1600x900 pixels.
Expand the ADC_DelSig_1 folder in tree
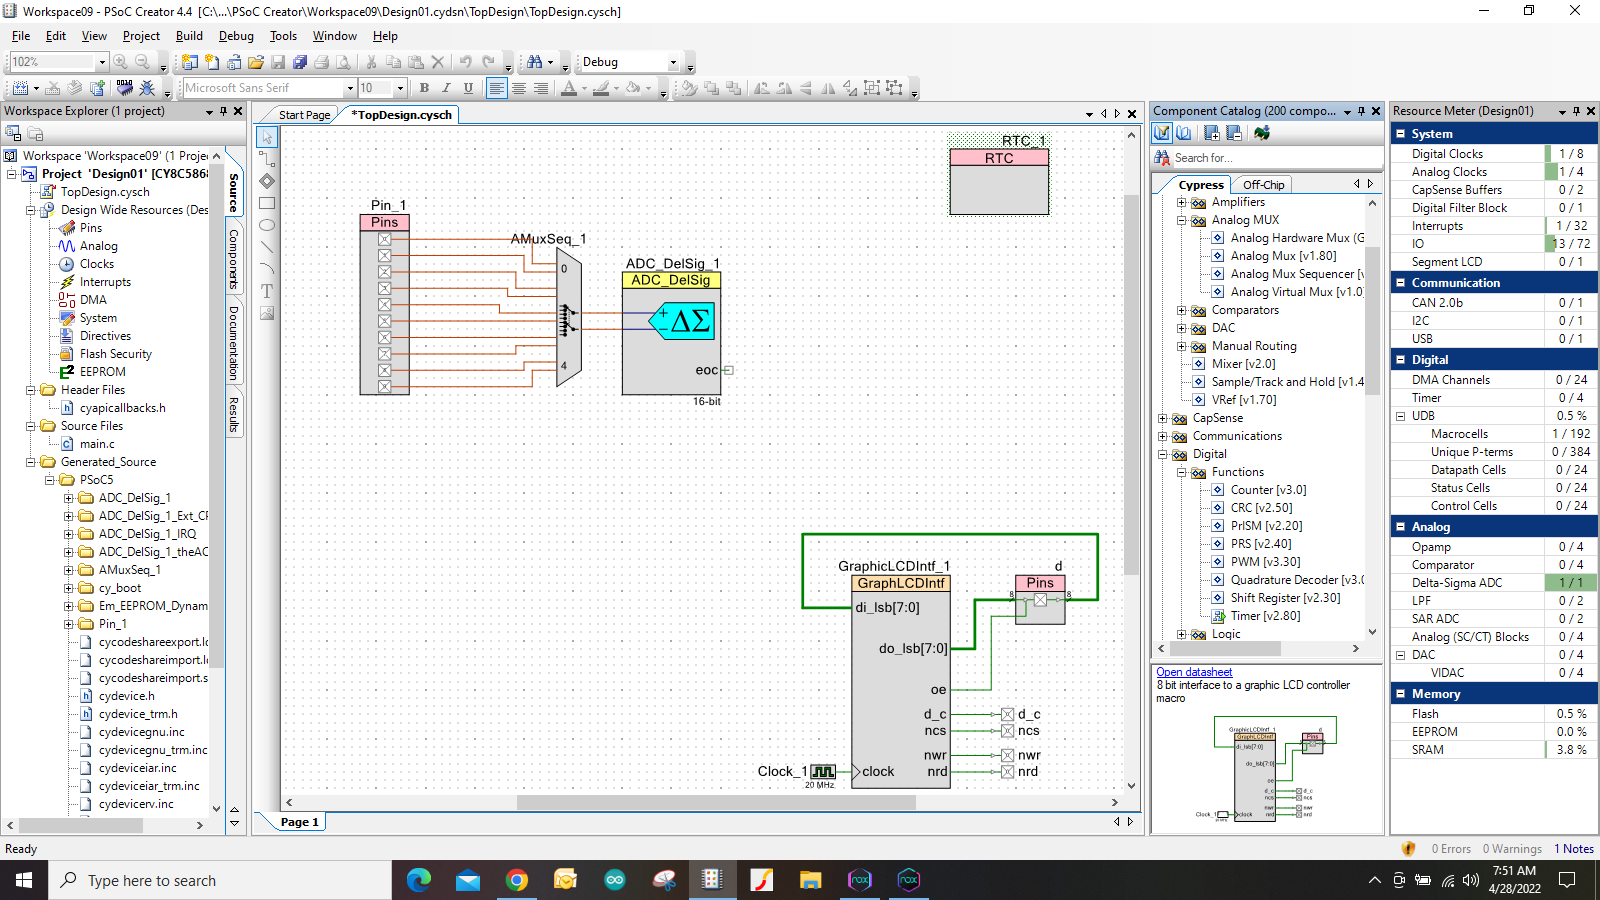point(68,498)
